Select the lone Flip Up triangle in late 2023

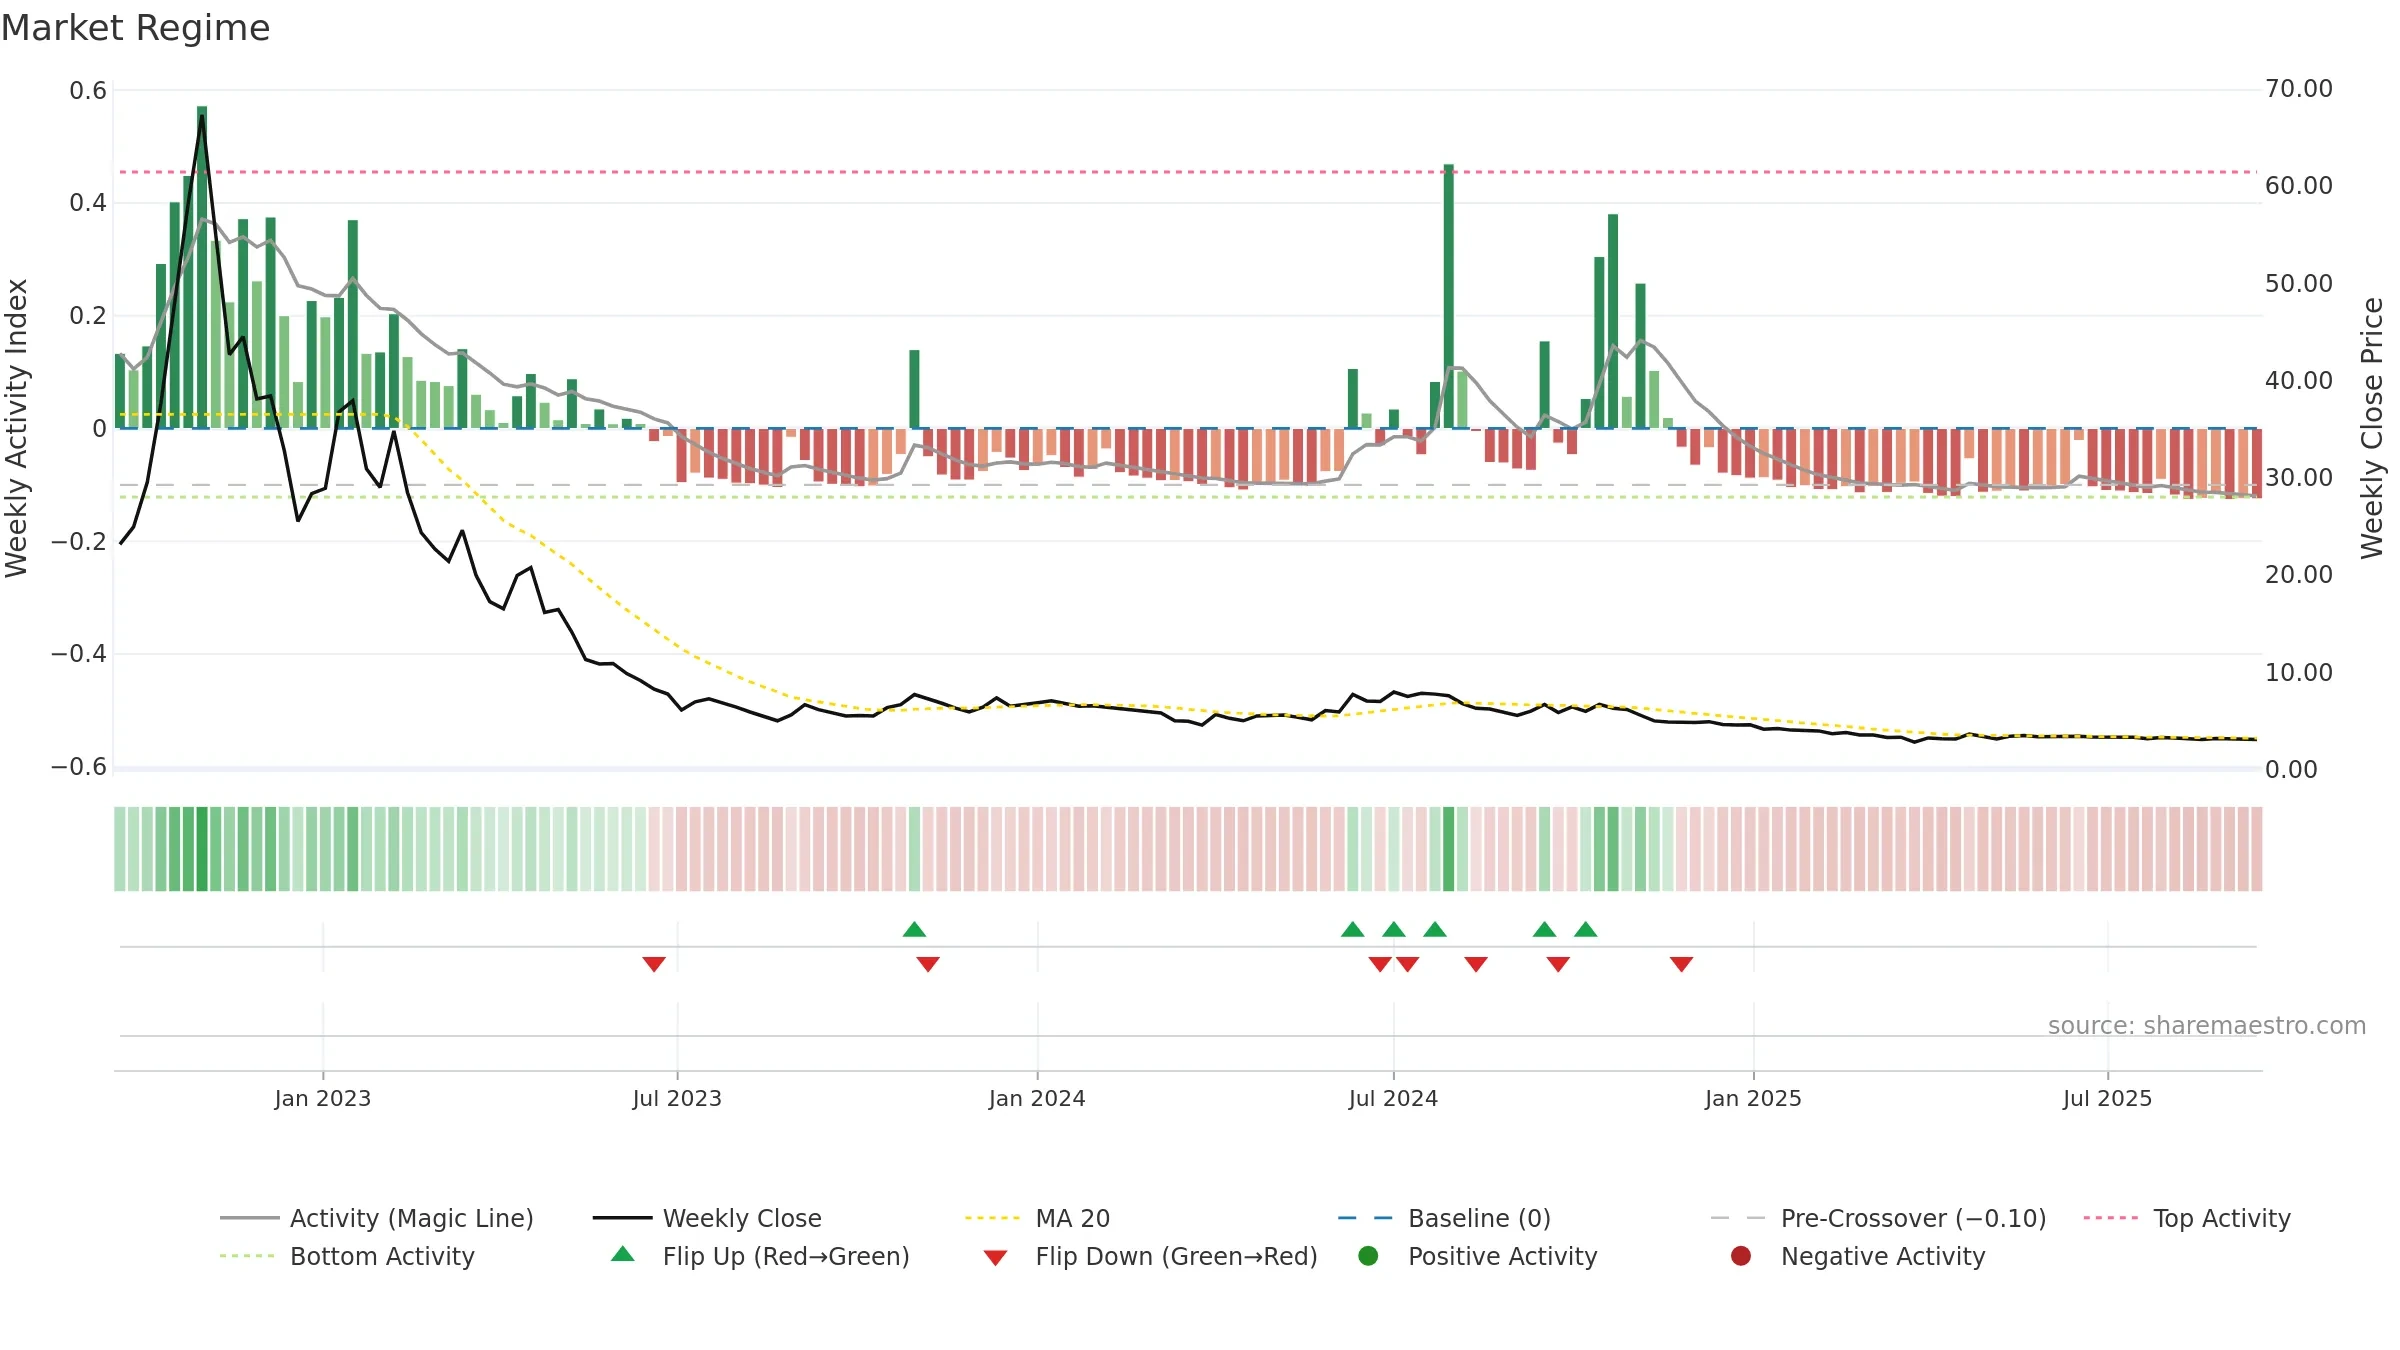click(x=914, y=929)
